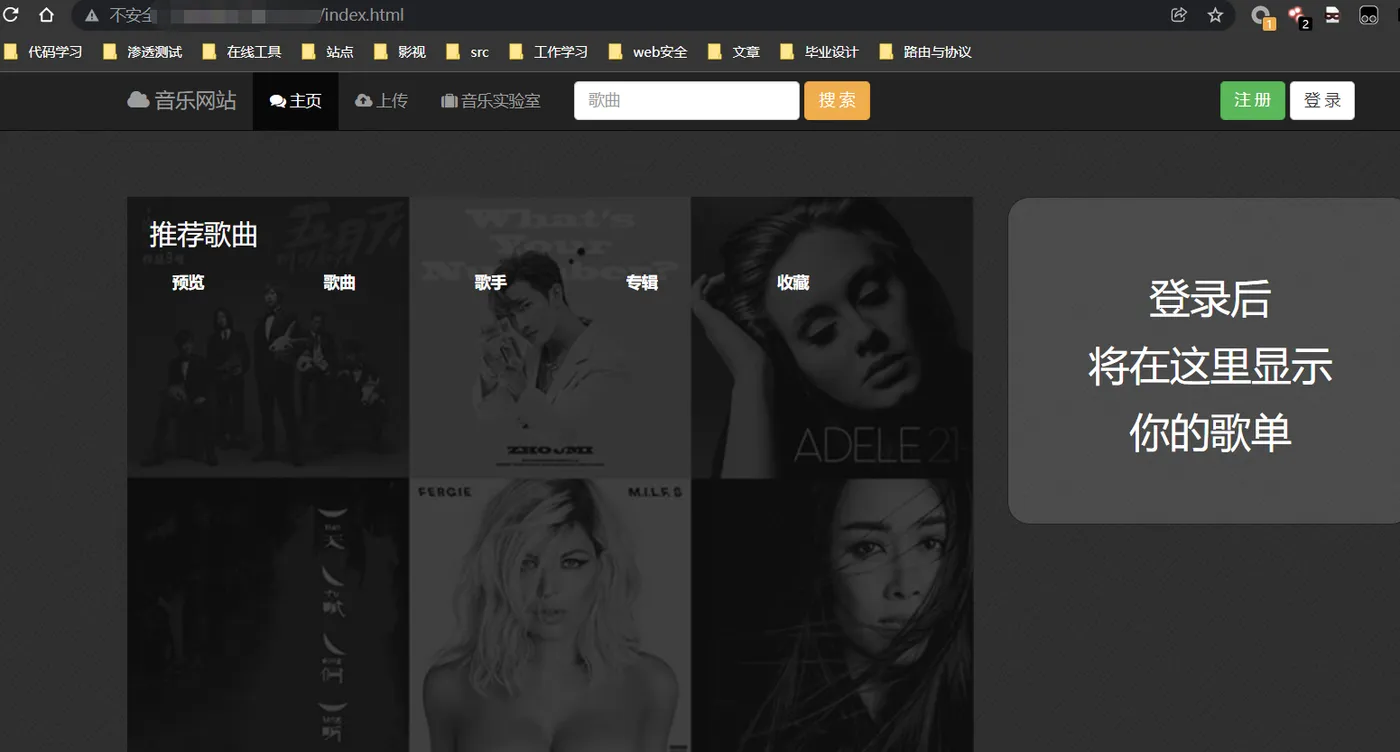Image resolution: width=1400 pixels, height=752 pixels.
Task: Click the 音乐网站 brand link
Action: (x=182, y=100)
